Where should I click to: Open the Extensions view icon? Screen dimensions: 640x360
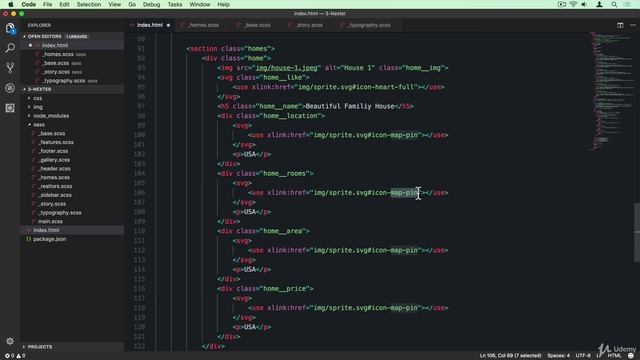click(10, 108)
